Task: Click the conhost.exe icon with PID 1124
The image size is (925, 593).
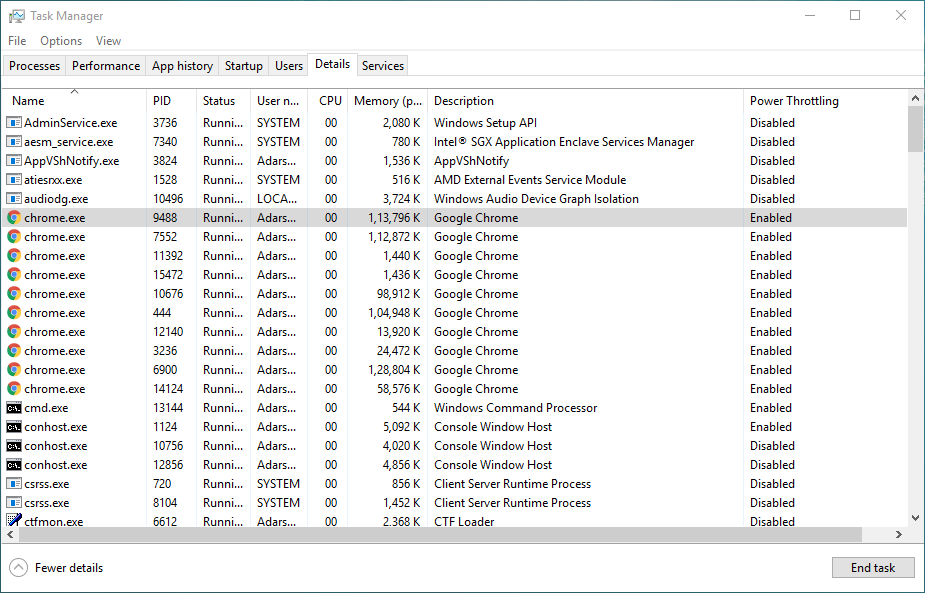Action: click(x=14, y=427)
